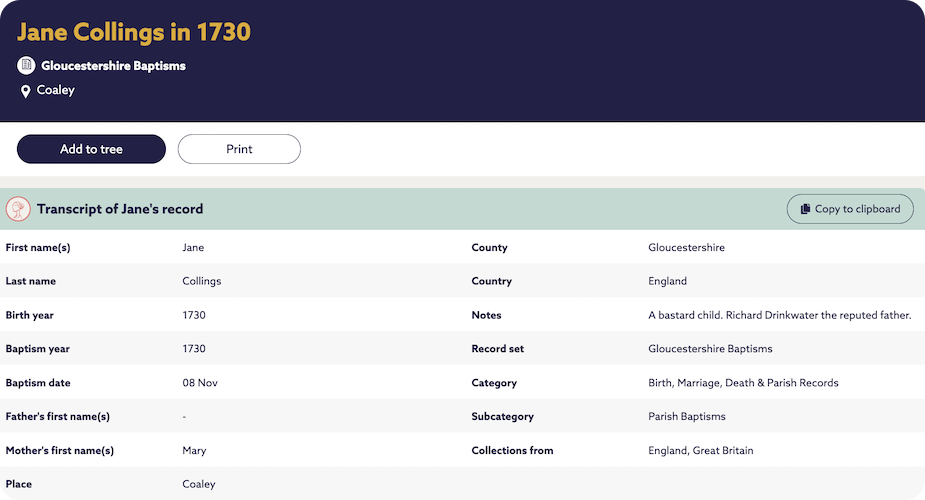Open Gloucestershire Baptisms record set link in header
Screen dimensions: 925x500
113,66
